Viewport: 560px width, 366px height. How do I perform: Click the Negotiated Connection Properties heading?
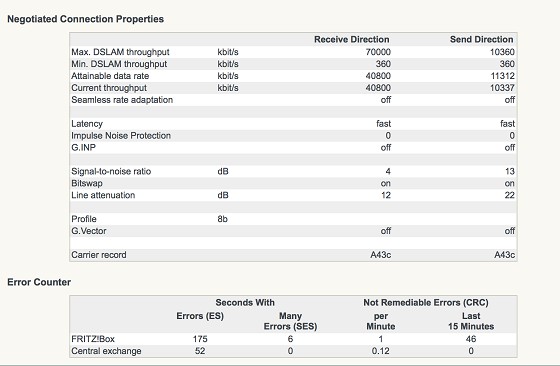coord(85,19)
